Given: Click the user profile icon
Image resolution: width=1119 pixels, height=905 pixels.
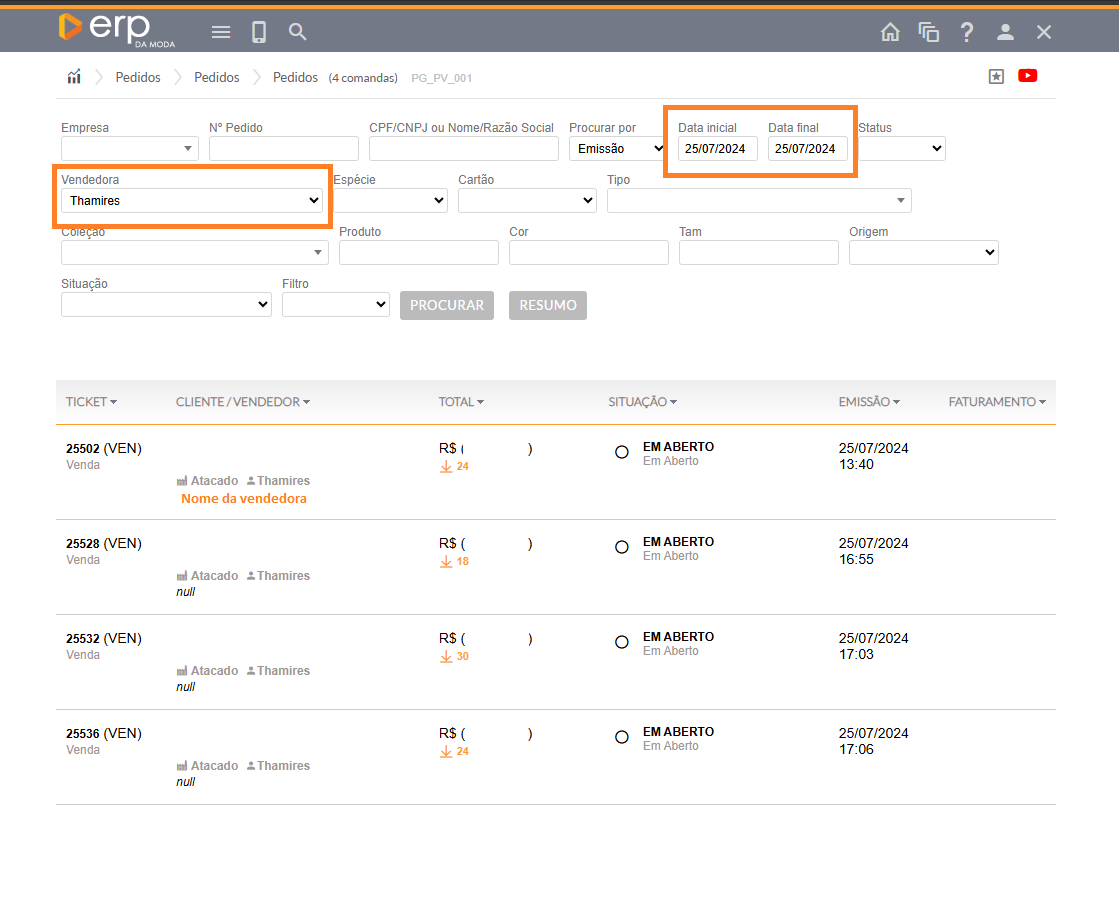Looking at the screenshot, I should (1005, 32).
